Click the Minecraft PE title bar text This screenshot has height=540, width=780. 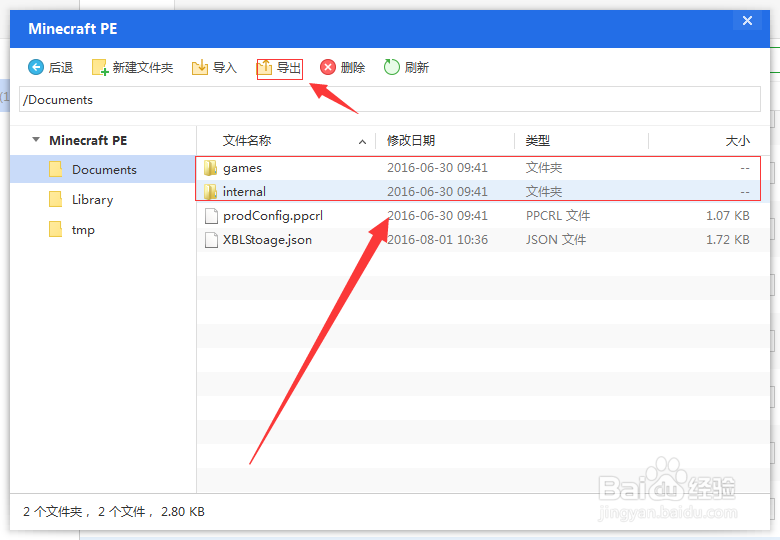pyautogui.click(x=73, y=29)
